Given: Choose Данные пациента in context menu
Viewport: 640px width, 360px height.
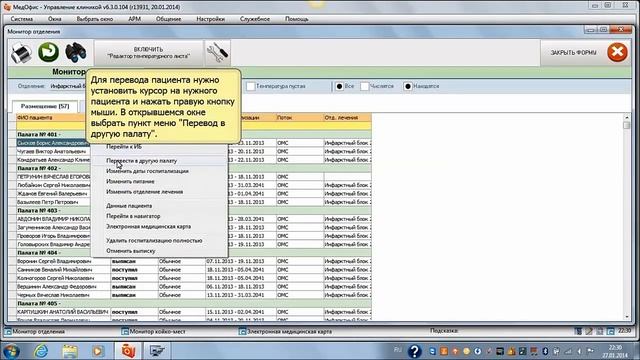Looking at the screenshot, I should (159, 206).
